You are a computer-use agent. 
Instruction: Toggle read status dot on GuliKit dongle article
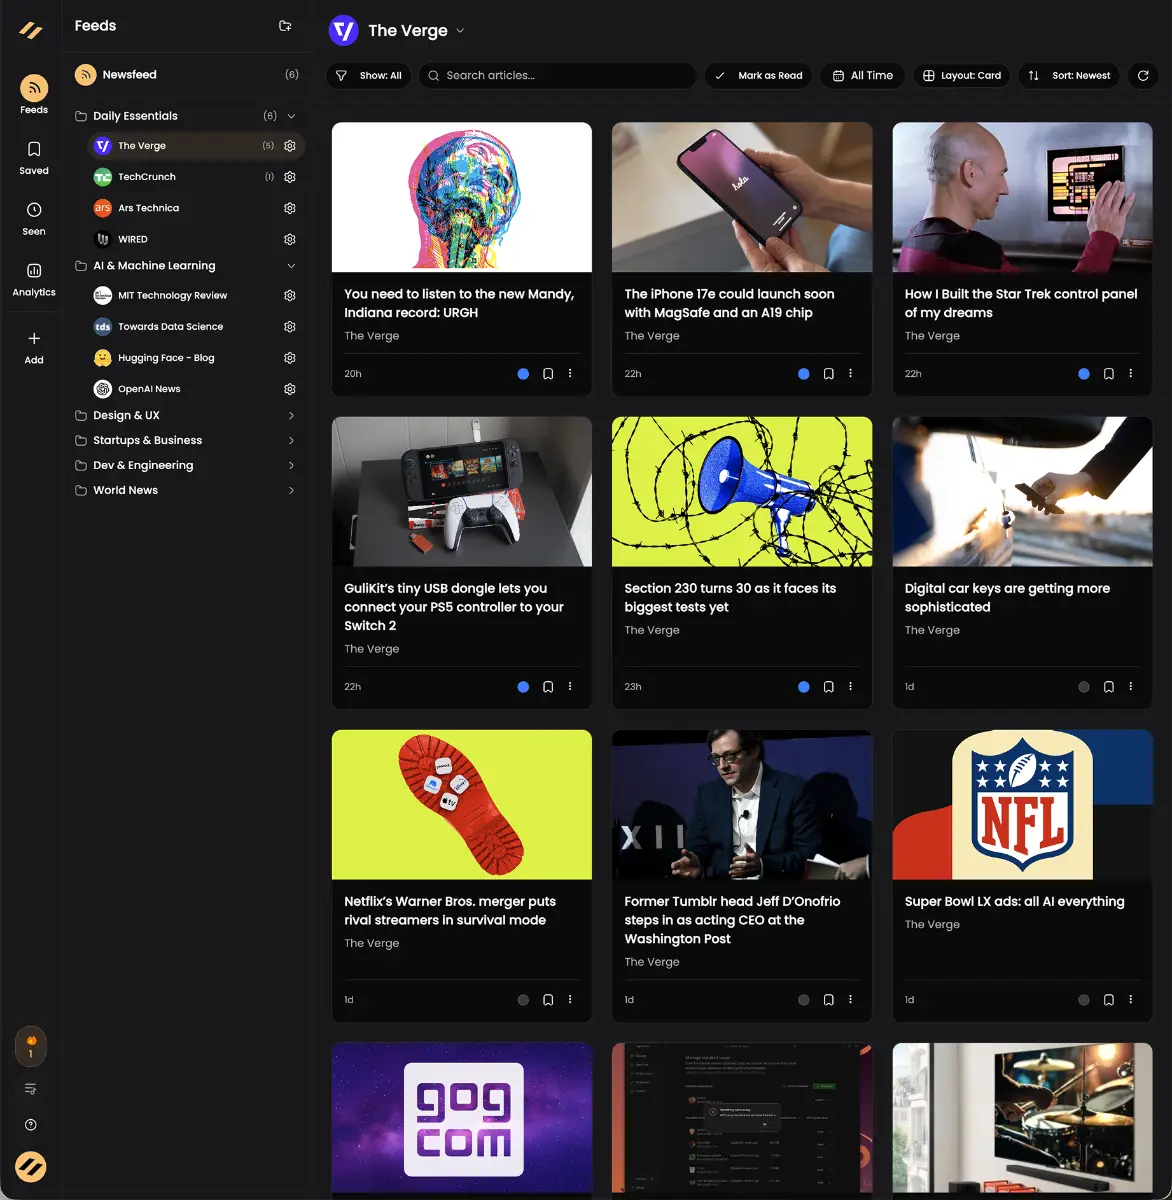coord(523,687)
